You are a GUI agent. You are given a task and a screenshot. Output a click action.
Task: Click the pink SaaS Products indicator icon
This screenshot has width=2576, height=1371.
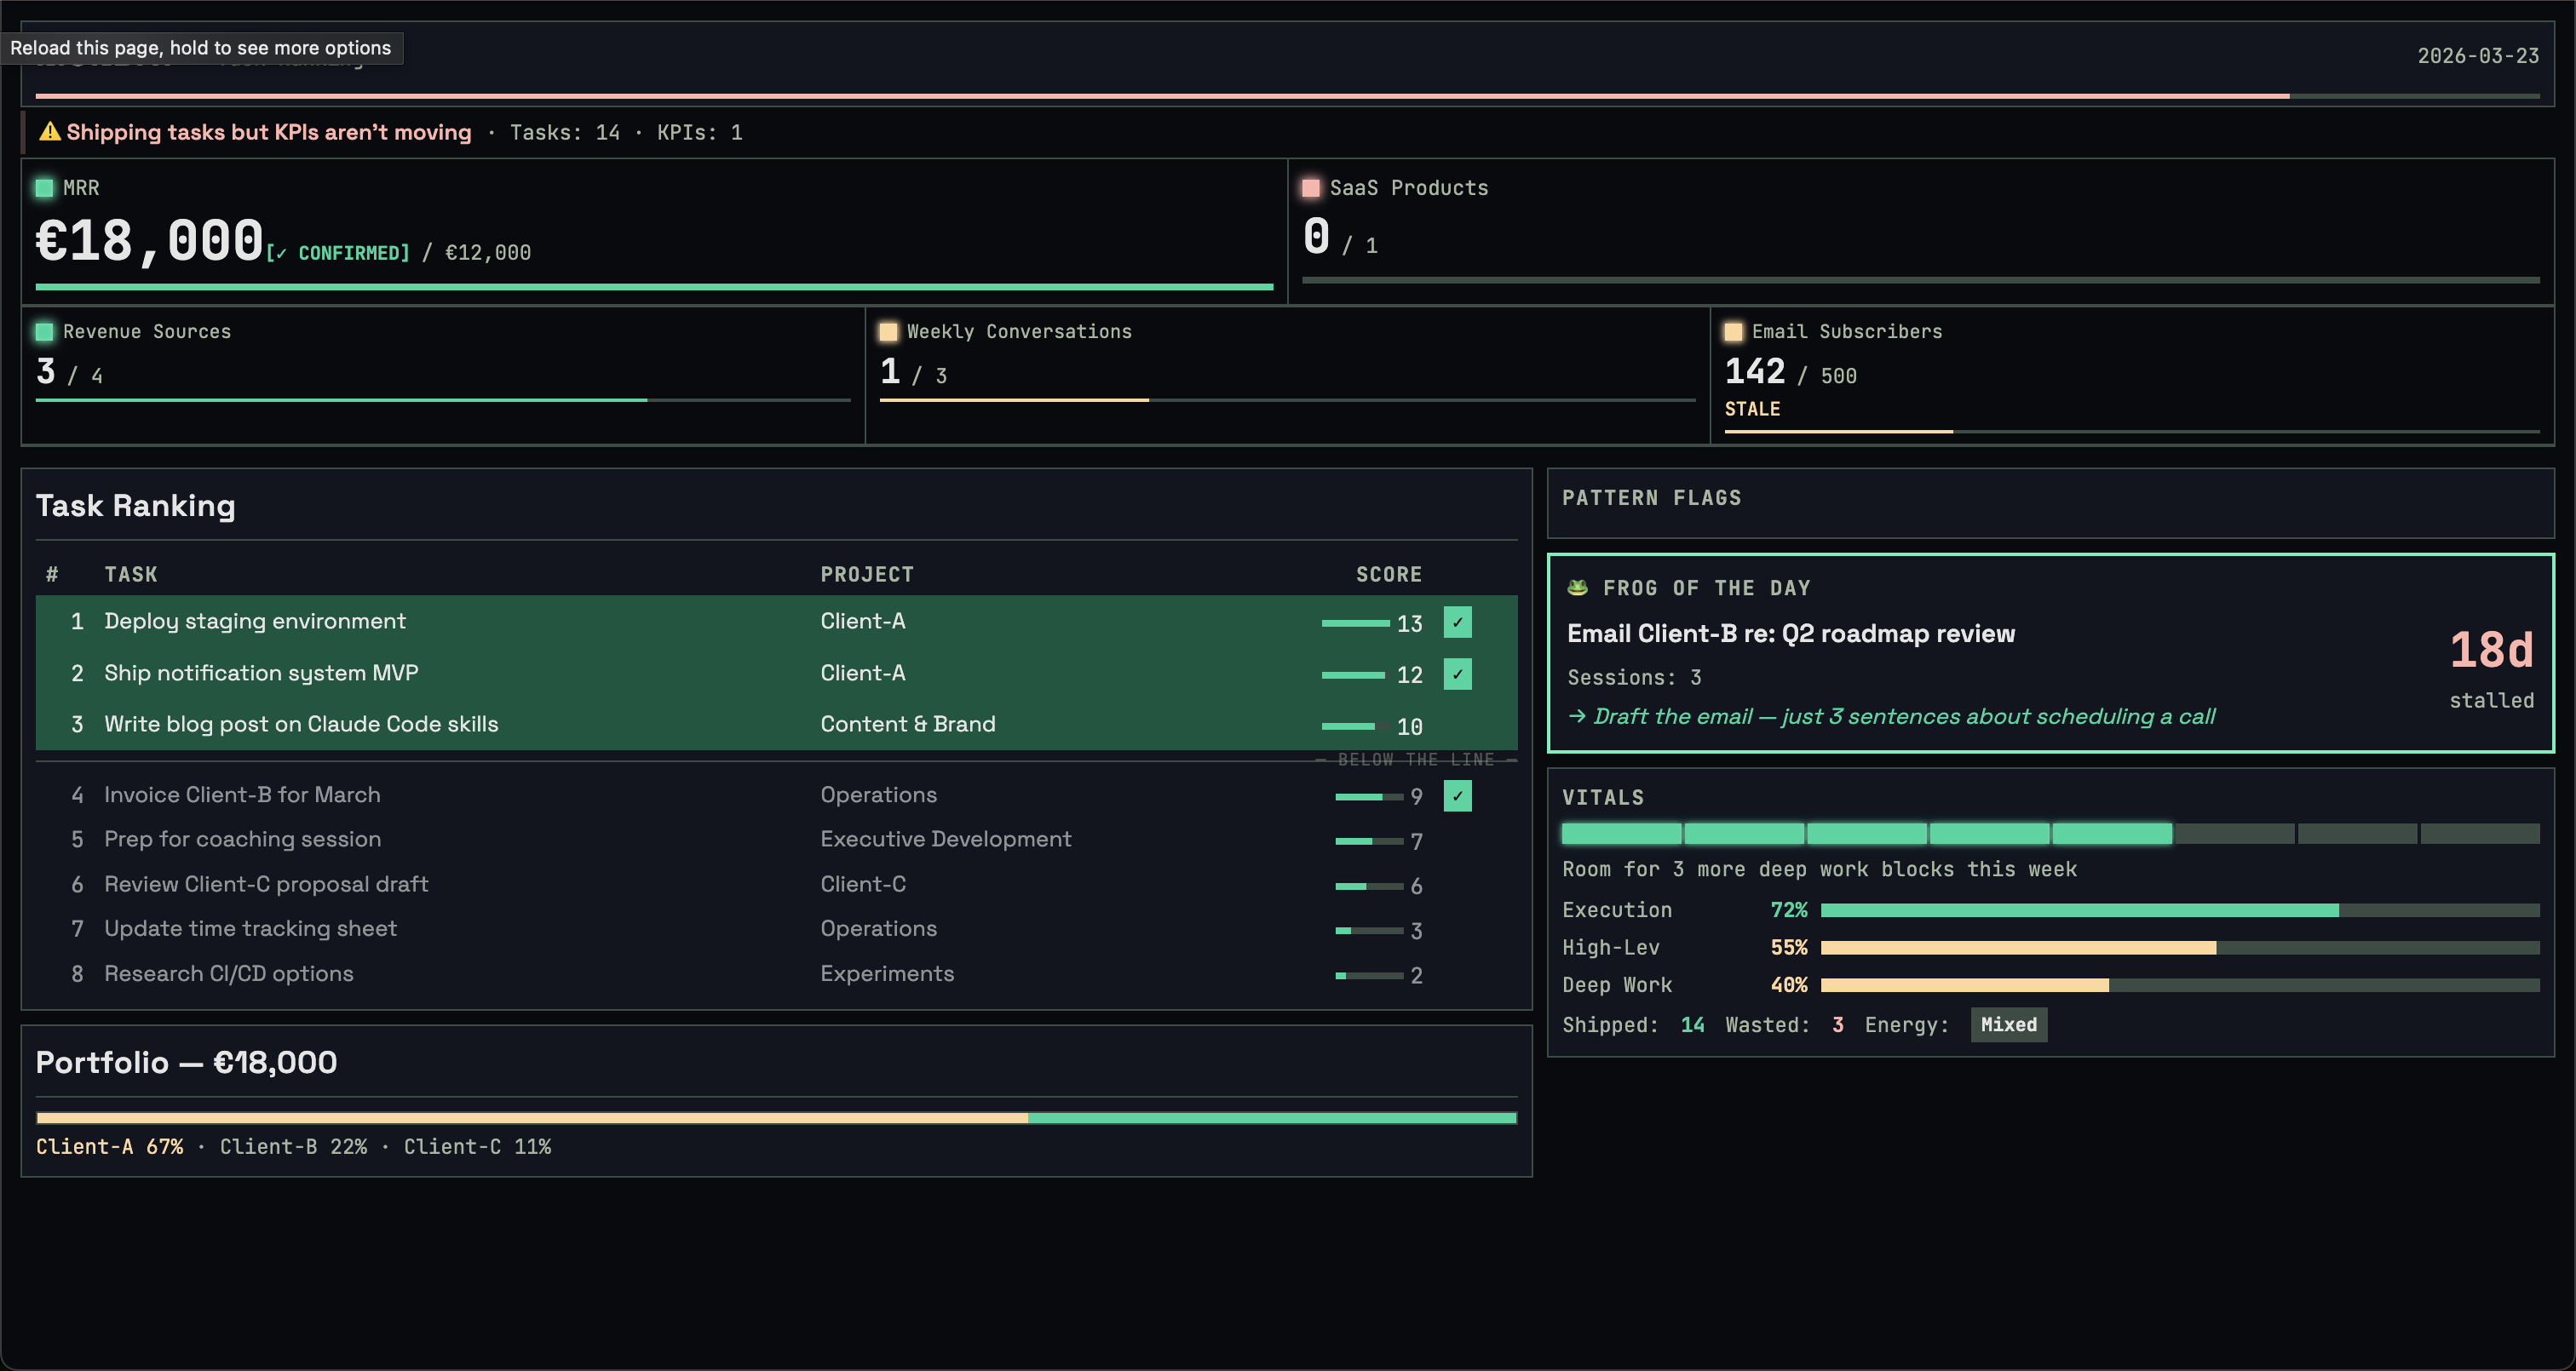pos(1311,186)
